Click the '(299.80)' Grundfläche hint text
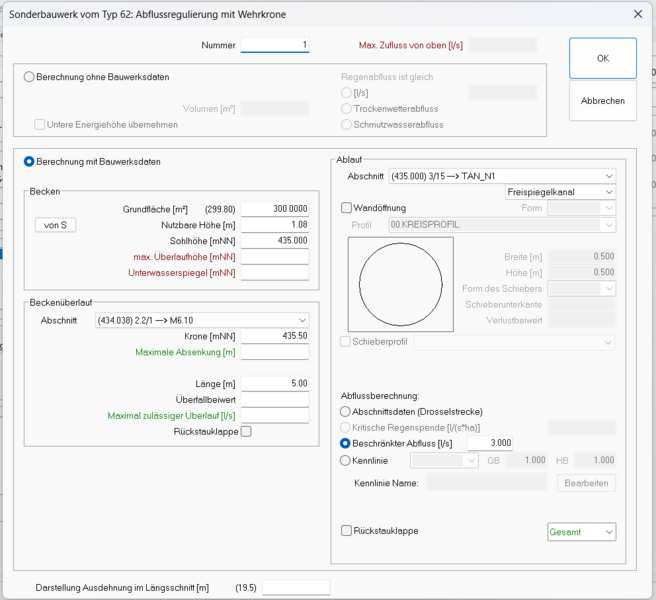656x600 pixels. tap(220, 209)
